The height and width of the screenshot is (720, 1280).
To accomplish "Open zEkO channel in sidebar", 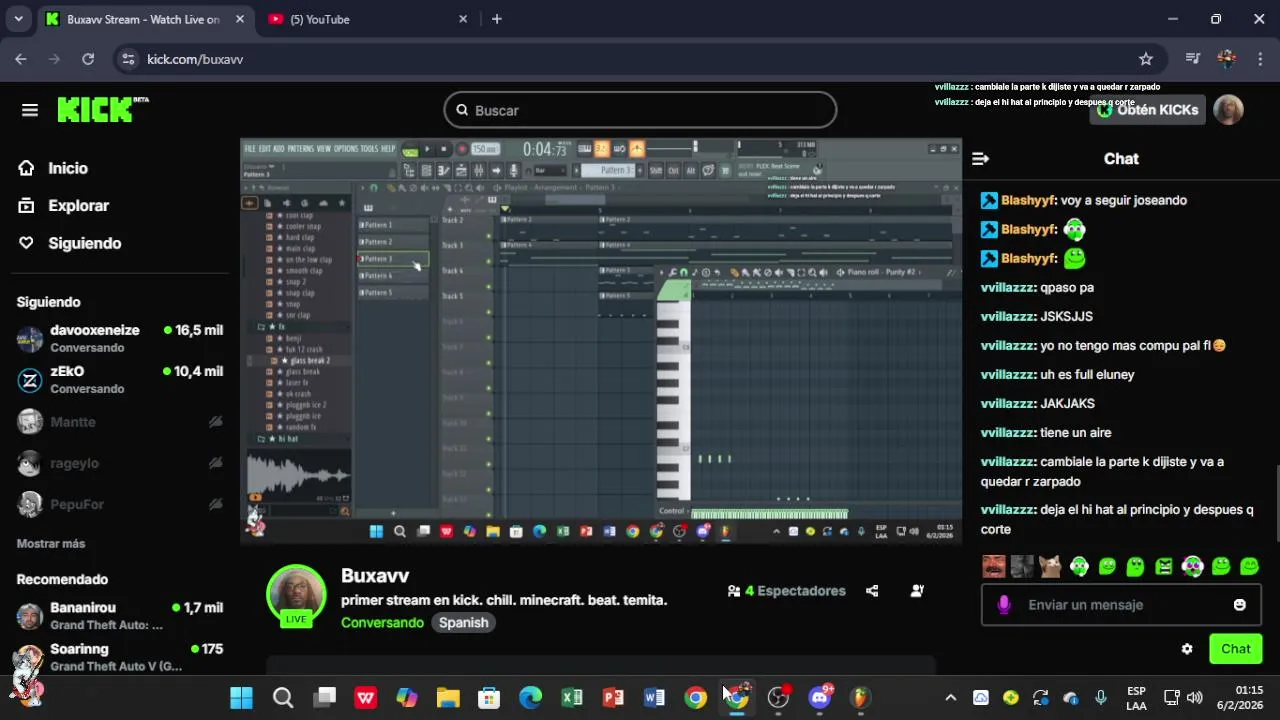I will tap(120, 379).
